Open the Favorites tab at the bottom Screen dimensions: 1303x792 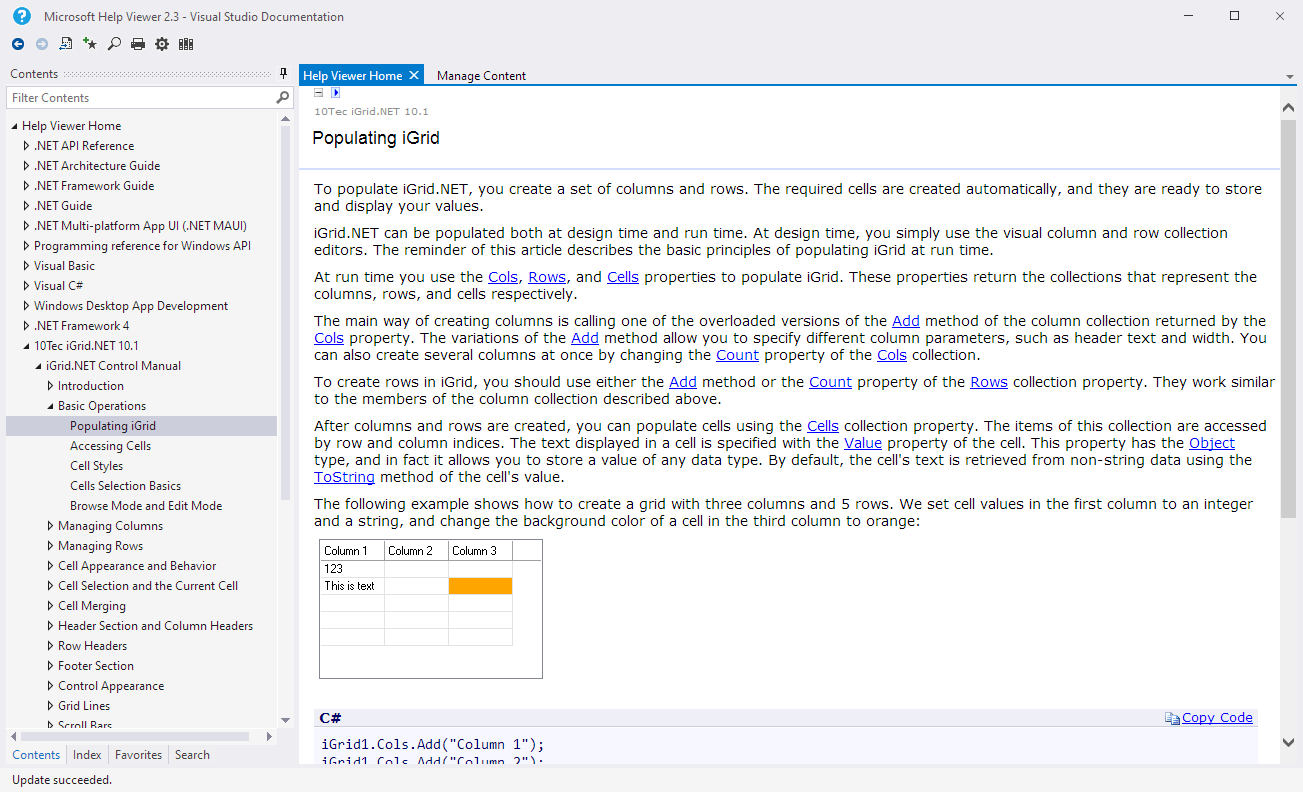(x=138, y=755)
